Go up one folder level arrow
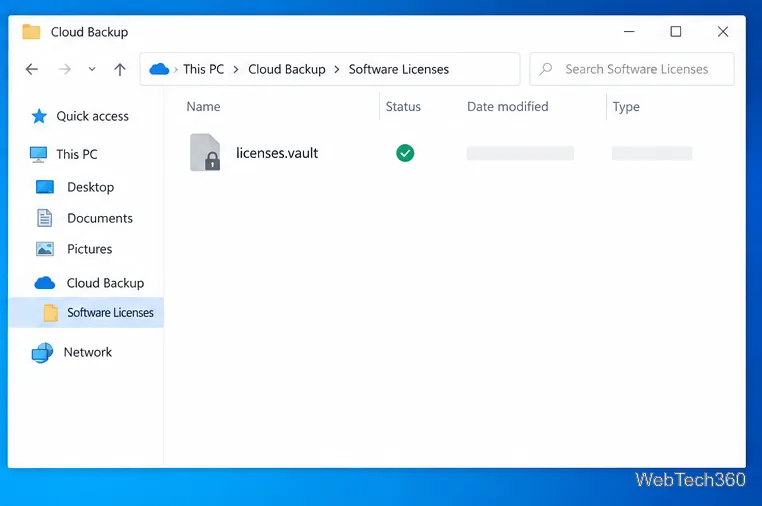This screenshot has height=506, width=762. [120, 70]
